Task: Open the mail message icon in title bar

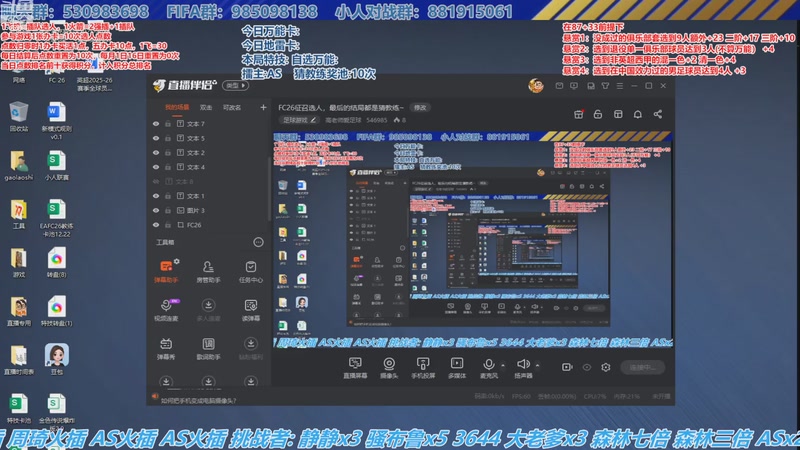Action: [x=559, y=86]
